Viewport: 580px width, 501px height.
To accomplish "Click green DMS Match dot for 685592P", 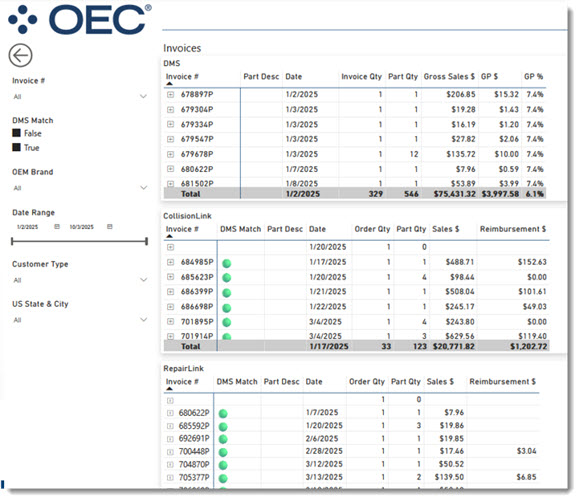I will coord(223,427).
